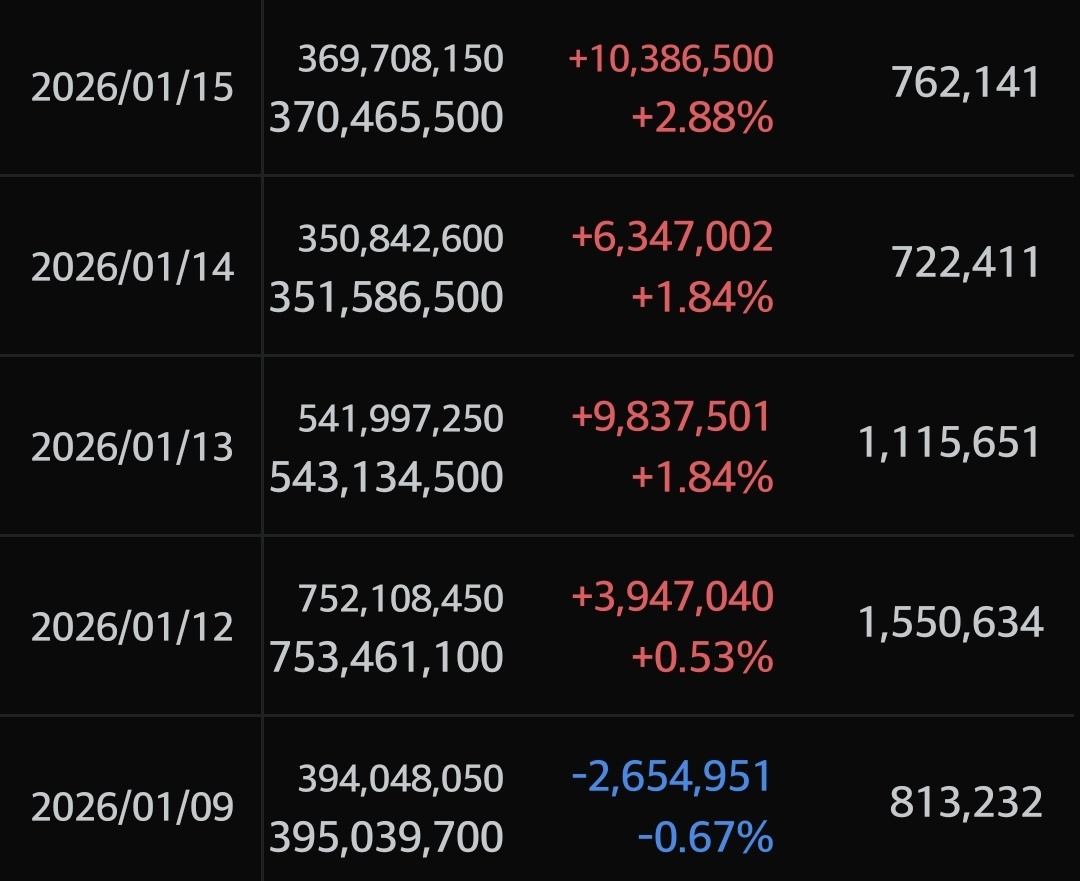Select the 2026/01/09 date row

click(132, 806)
